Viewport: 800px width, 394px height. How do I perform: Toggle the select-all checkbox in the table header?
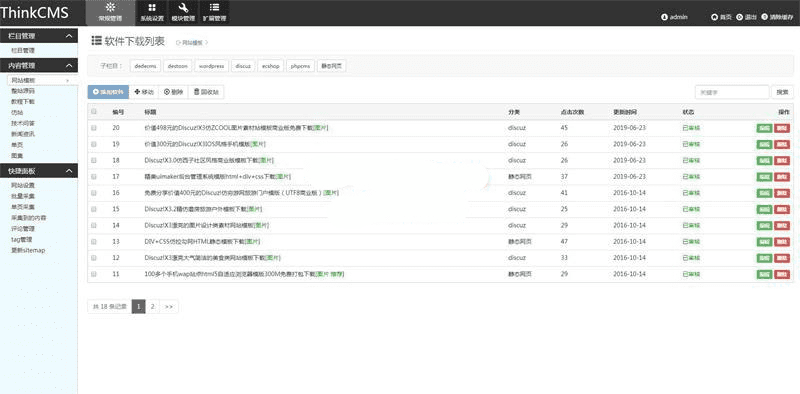(93, 111)
